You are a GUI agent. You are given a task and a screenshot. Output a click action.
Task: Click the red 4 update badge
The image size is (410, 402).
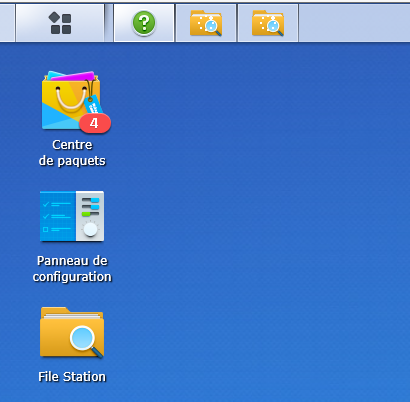pyautogui.click(x=95, y=123)
